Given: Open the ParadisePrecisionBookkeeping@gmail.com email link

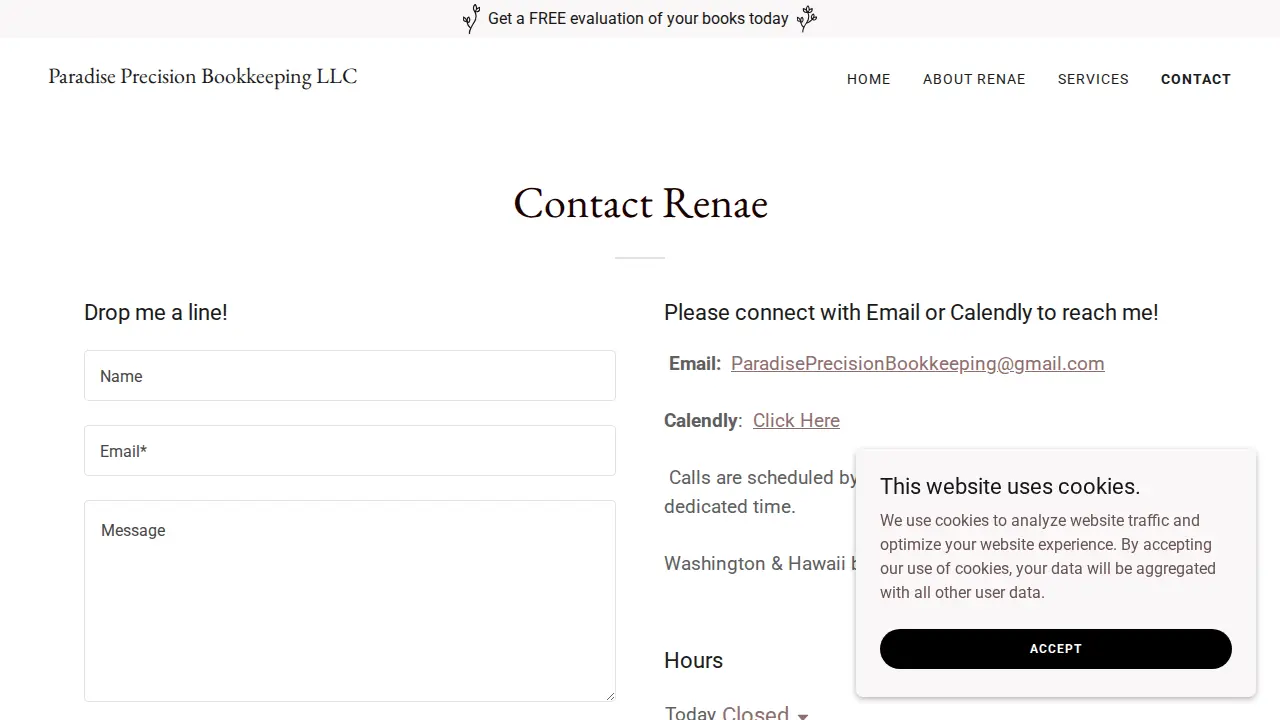Looking at the screenshot, I should point(918,364).
